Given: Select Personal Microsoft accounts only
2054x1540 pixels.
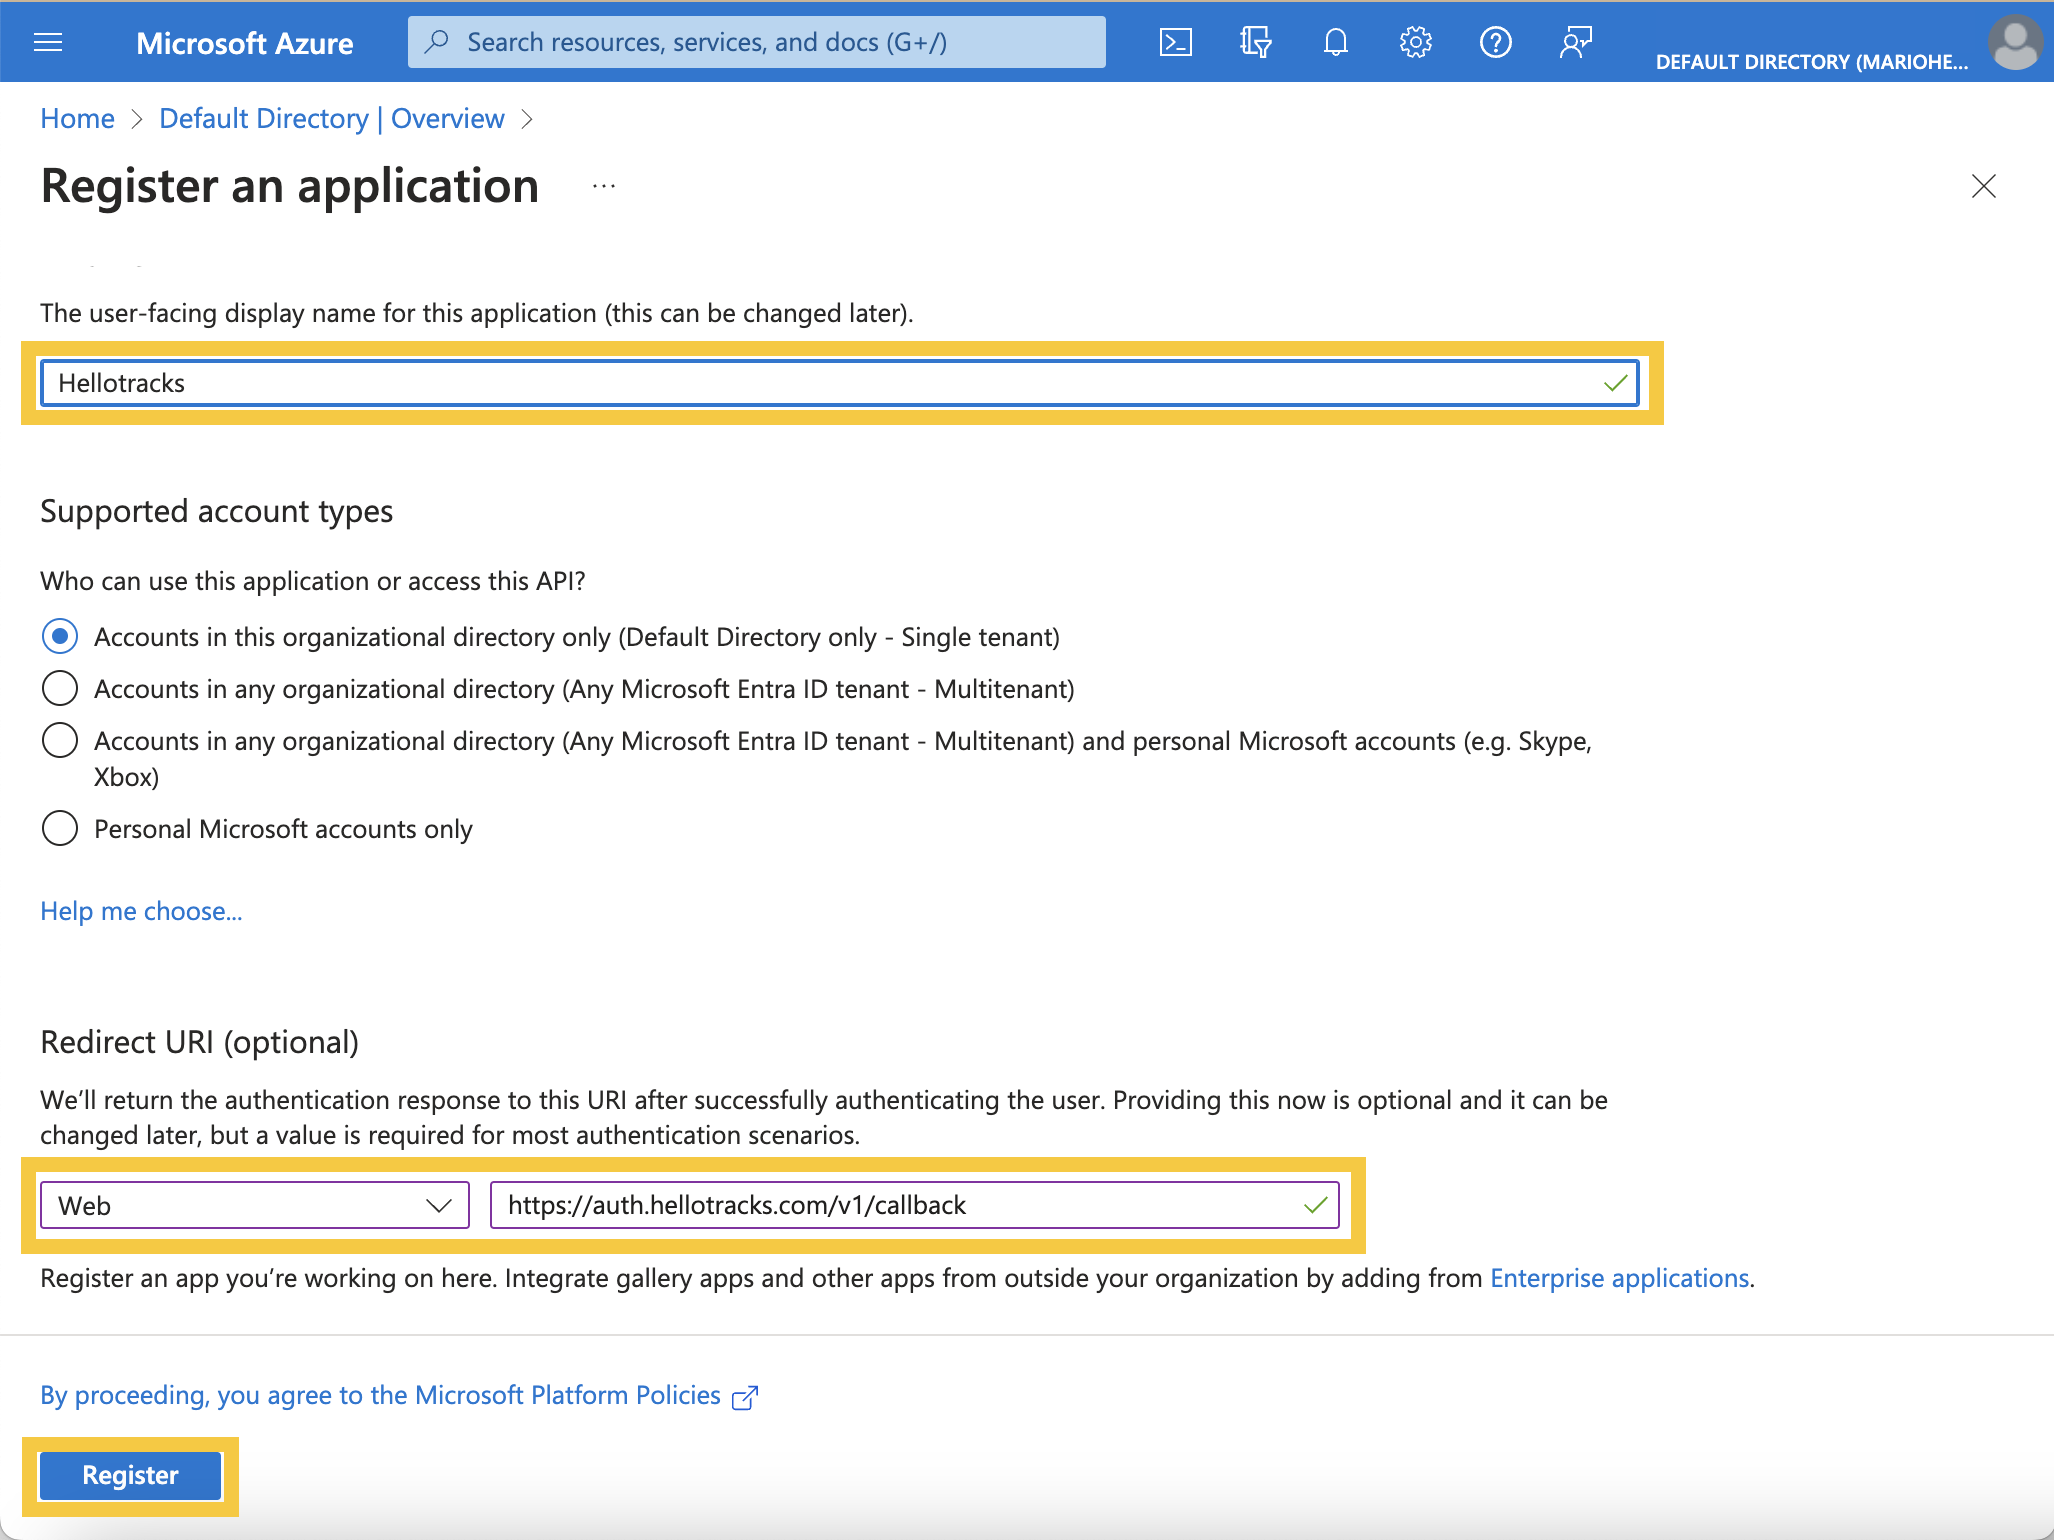Looking at the screenshot, I should (60, 828).
